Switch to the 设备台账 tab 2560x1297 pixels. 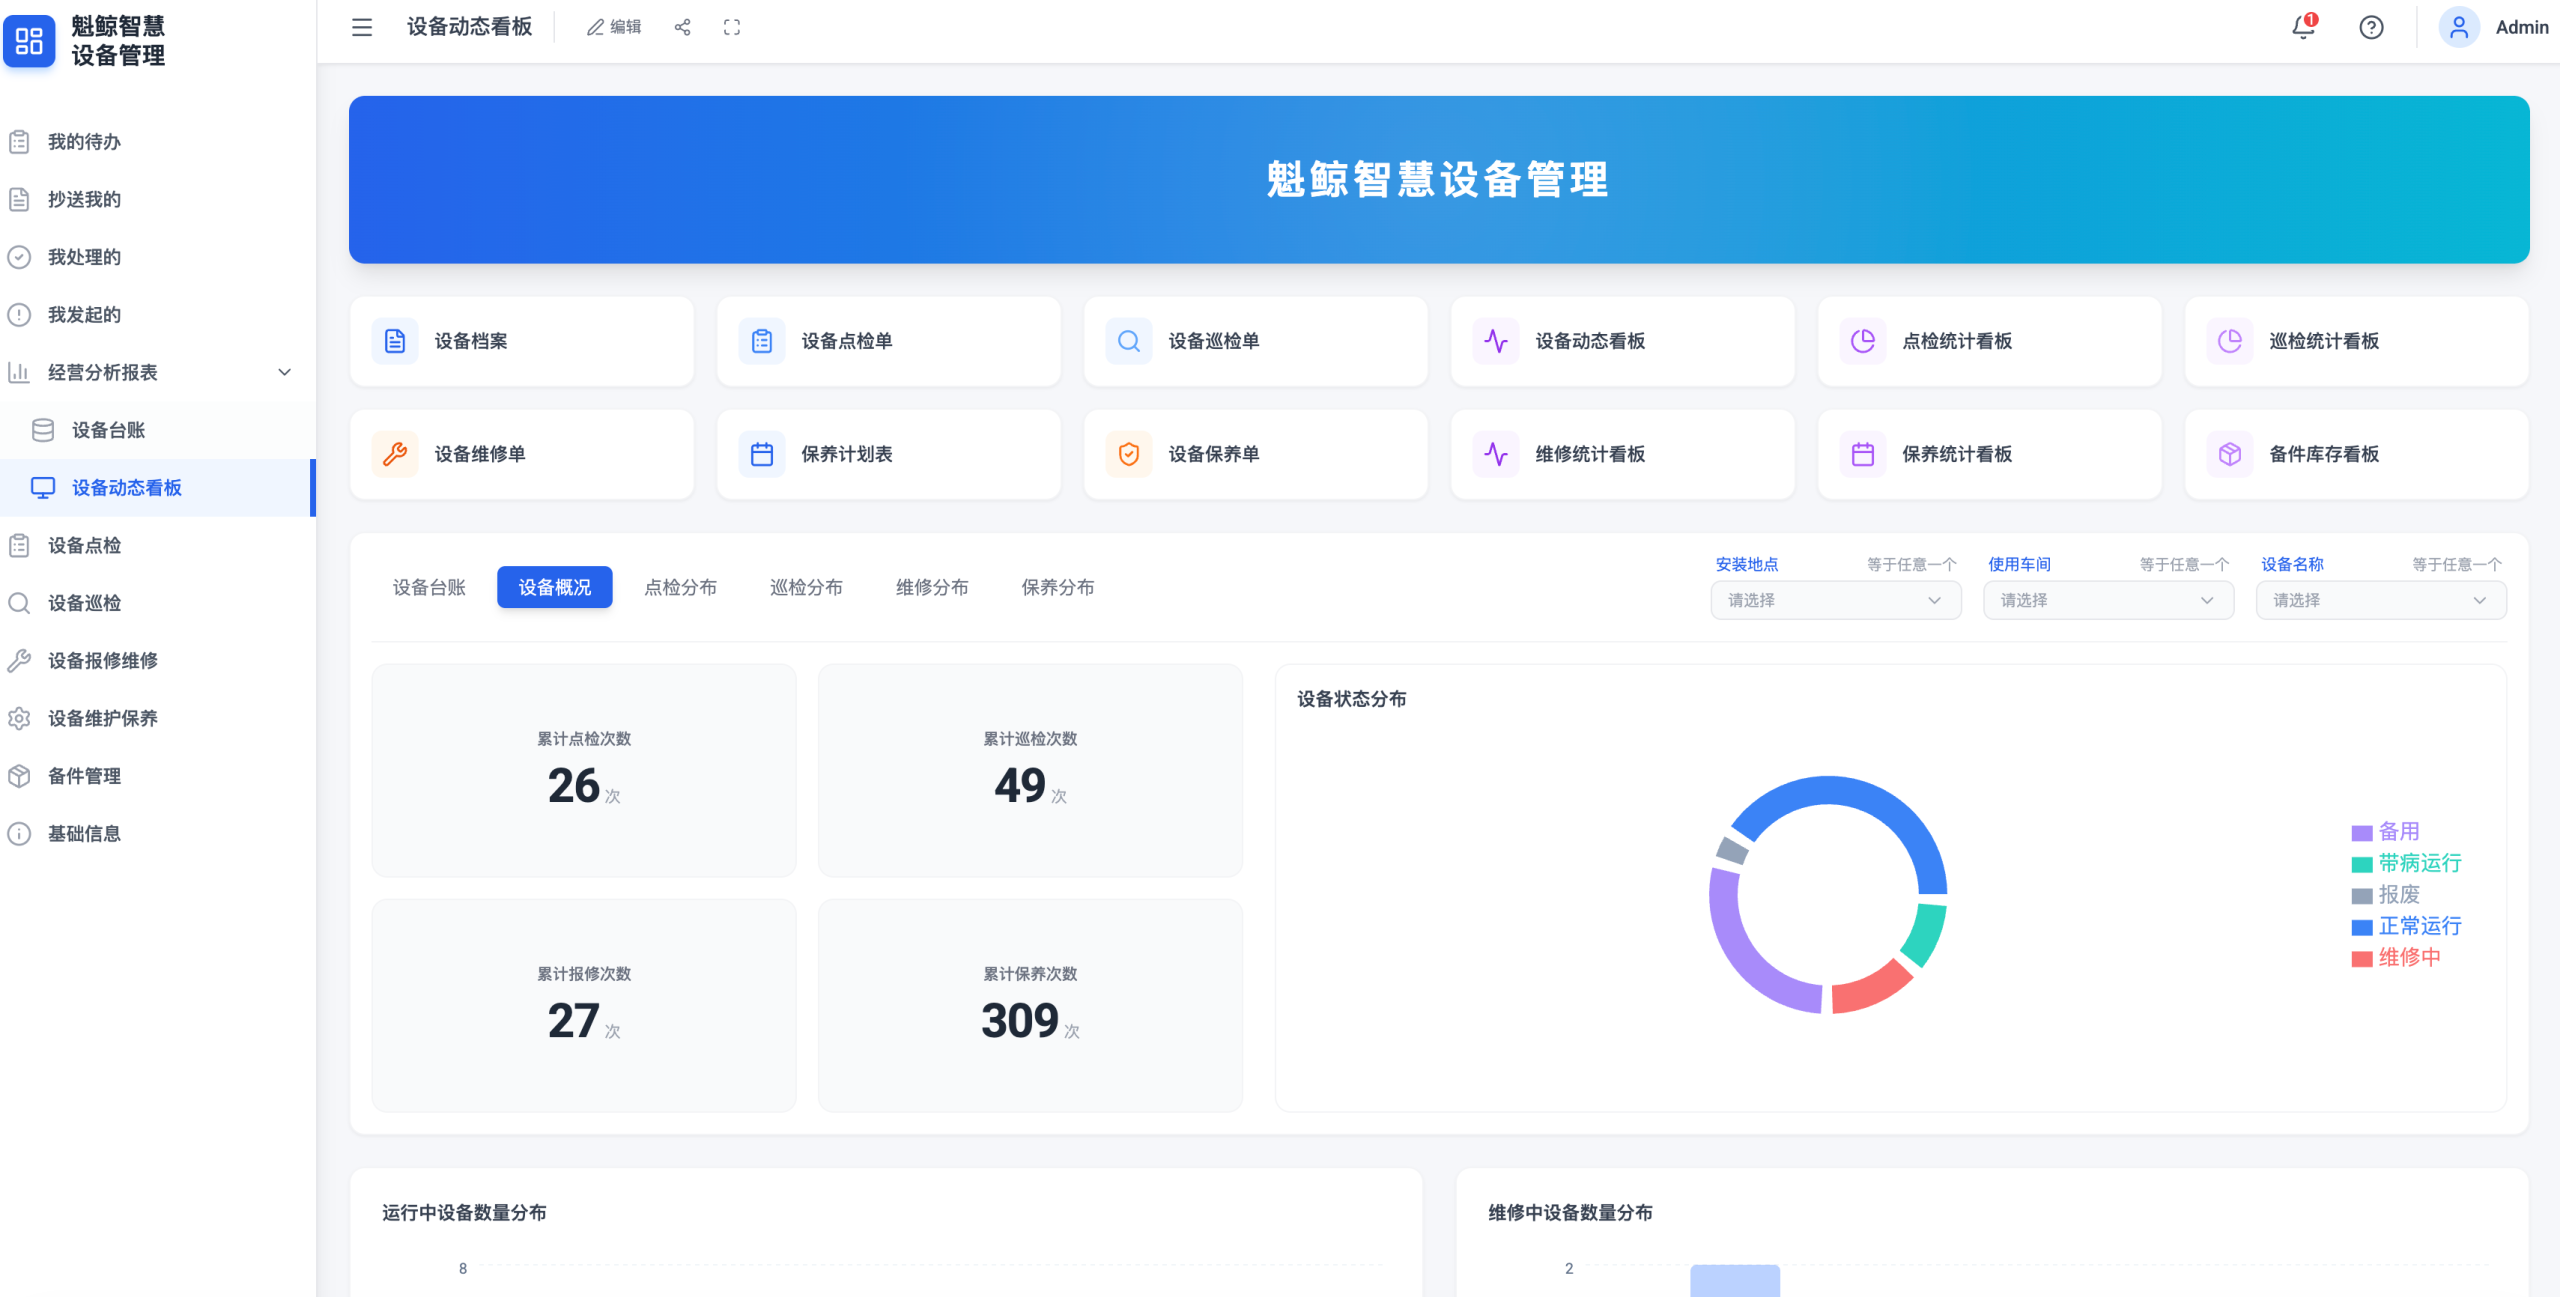(429, 587)
